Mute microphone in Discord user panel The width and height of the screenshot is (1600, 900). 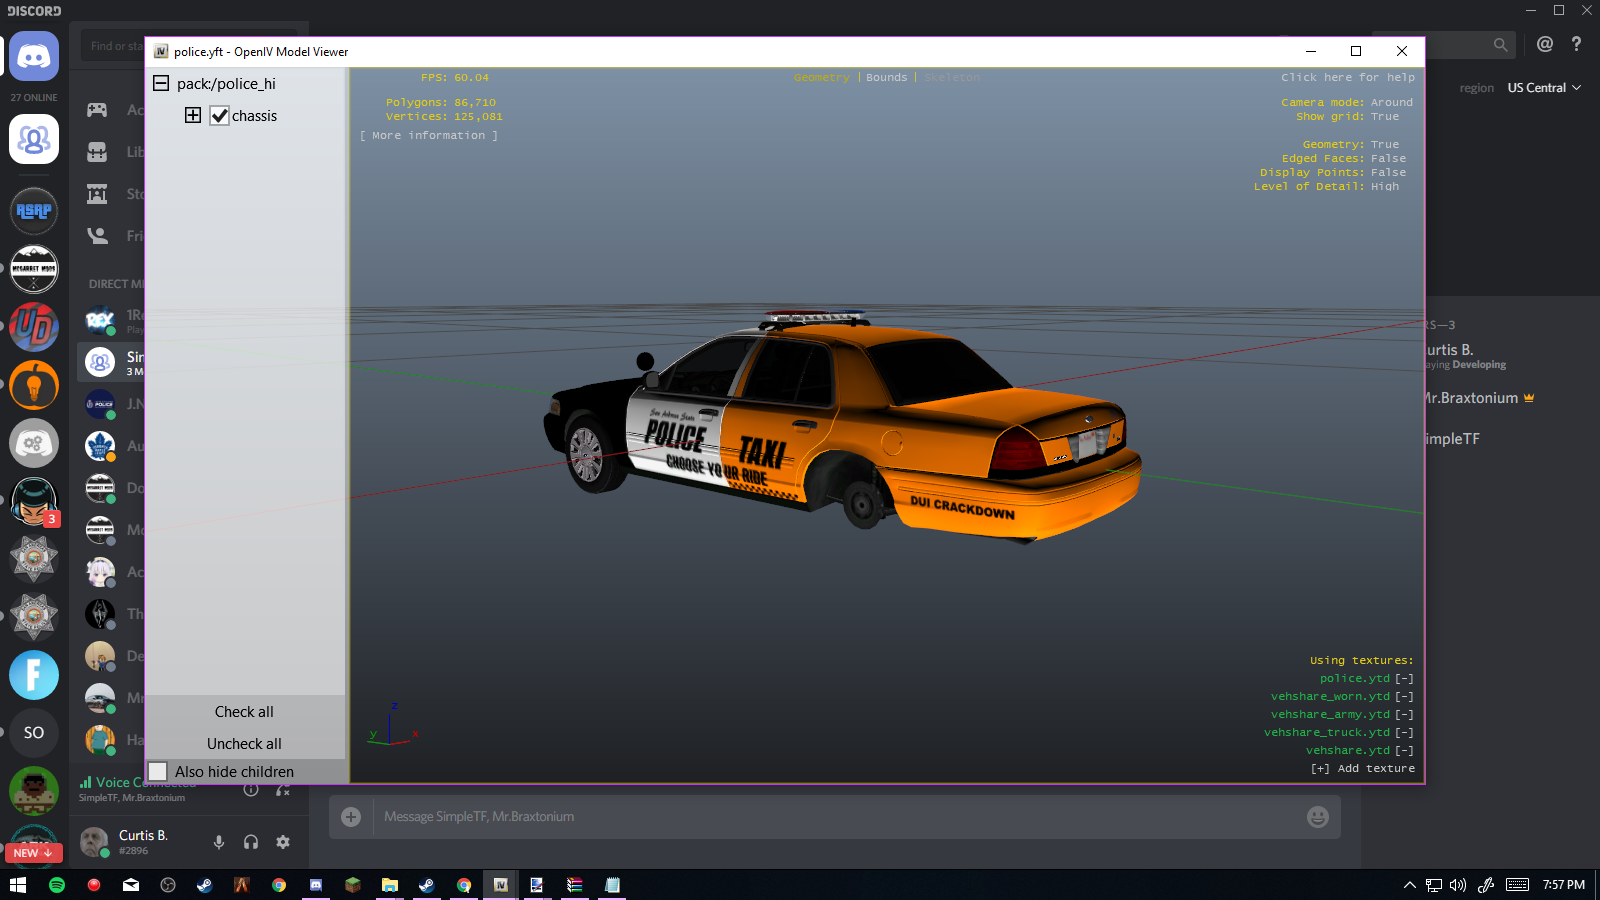coord(219,842)
